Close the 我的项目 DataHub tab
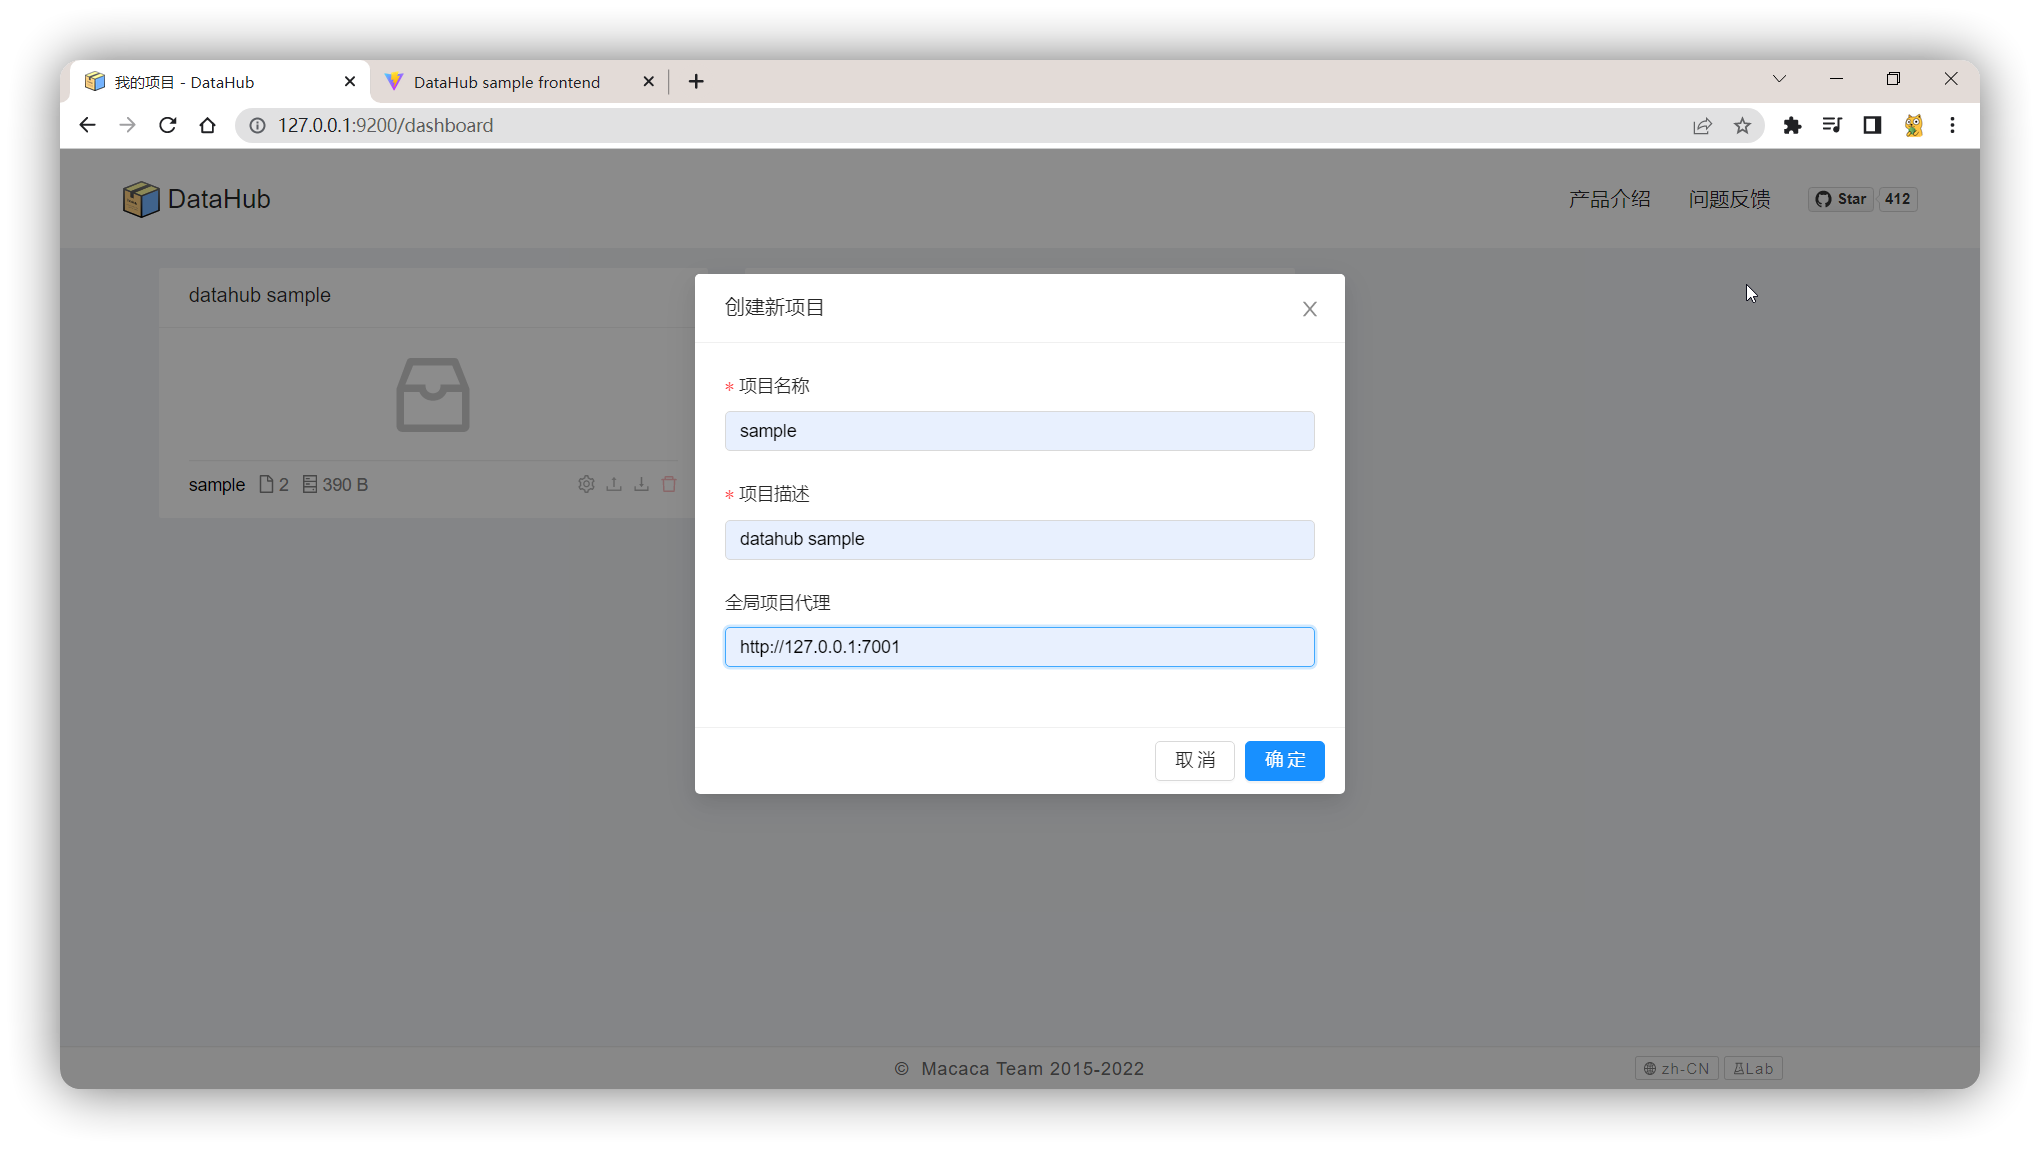This screenshot has width=2040, height=1149. pyautogui.click(x=349, y=82)
